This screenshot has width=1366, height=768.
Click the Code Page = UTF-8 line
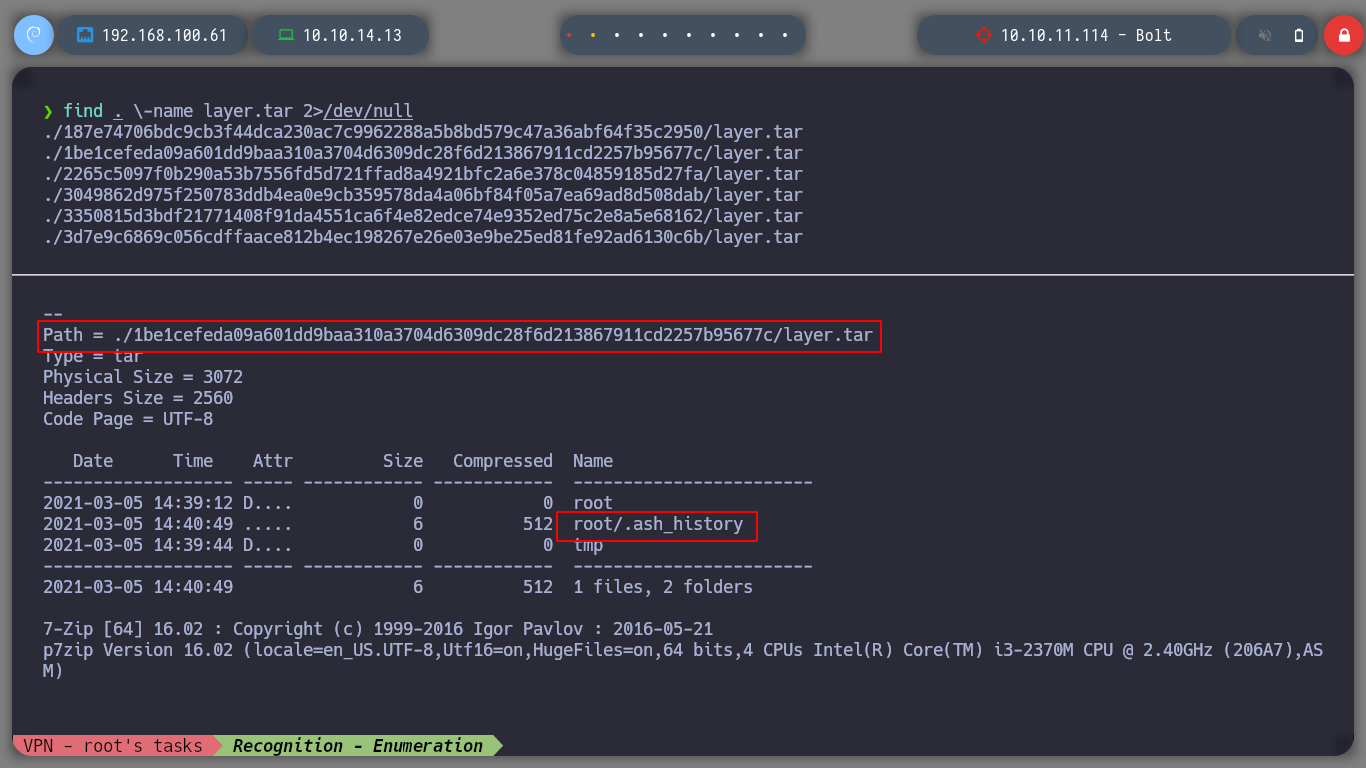[x=128, y=419]
